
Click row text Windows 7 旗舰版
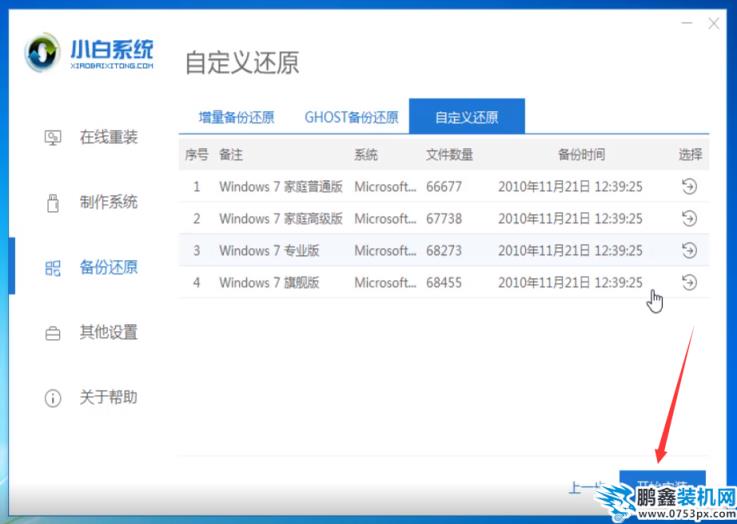tap(269, 282)
